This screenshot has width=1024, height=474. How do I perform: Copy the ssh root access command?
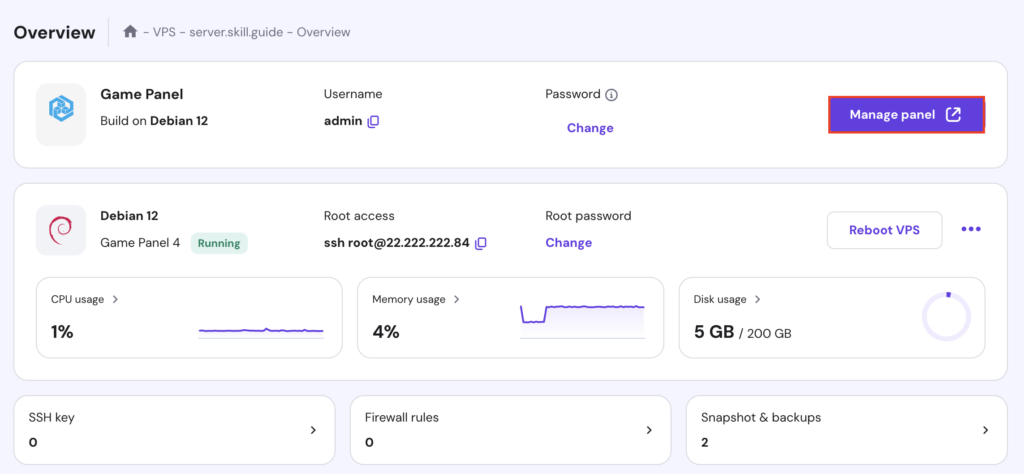click(481, 243)
